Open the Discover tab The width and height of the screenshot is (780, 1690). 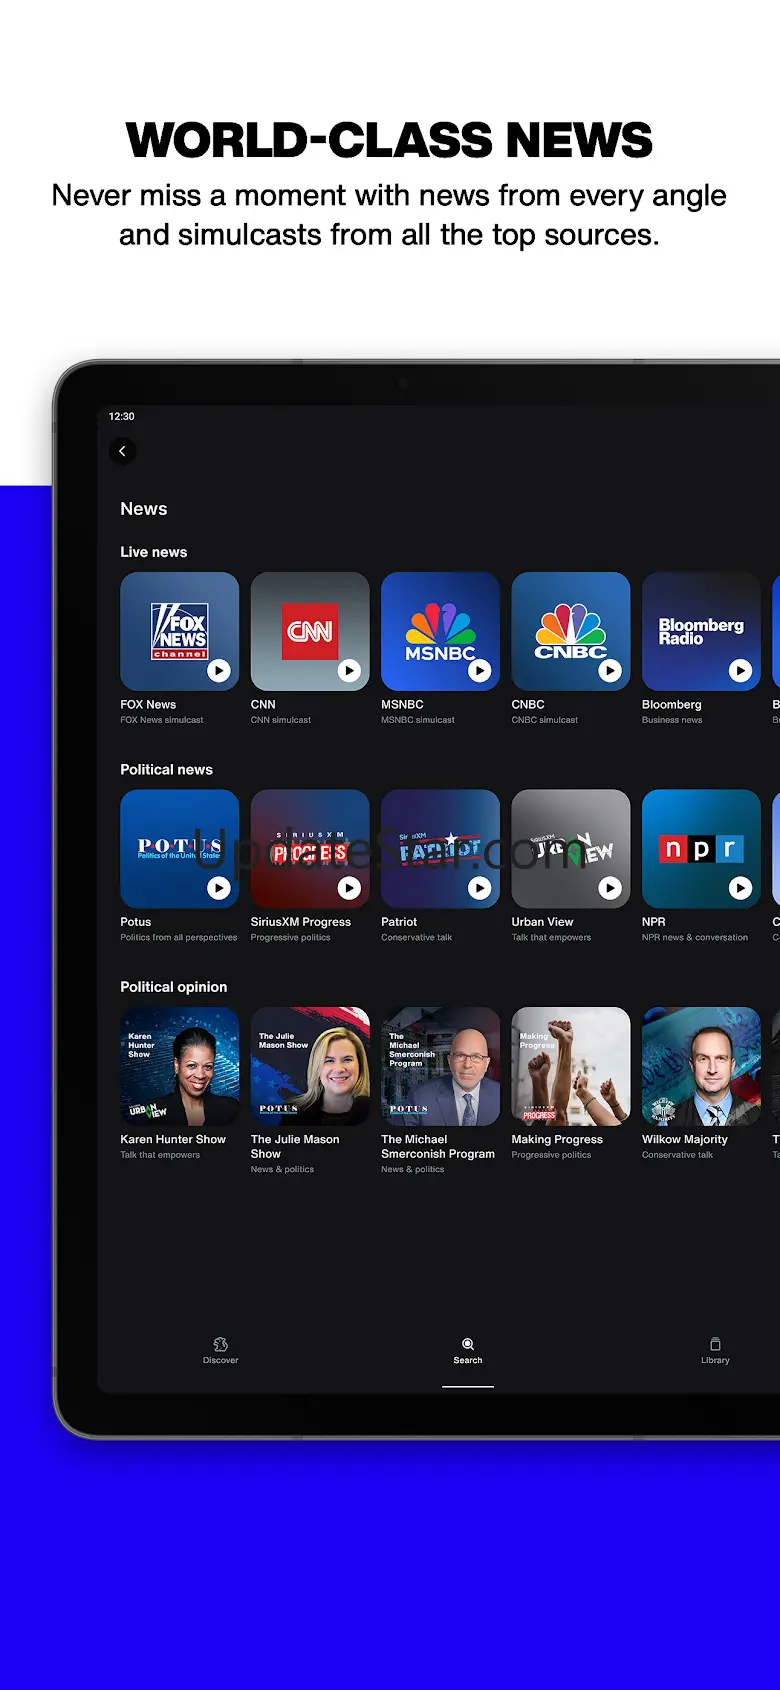coord(221,1350)
